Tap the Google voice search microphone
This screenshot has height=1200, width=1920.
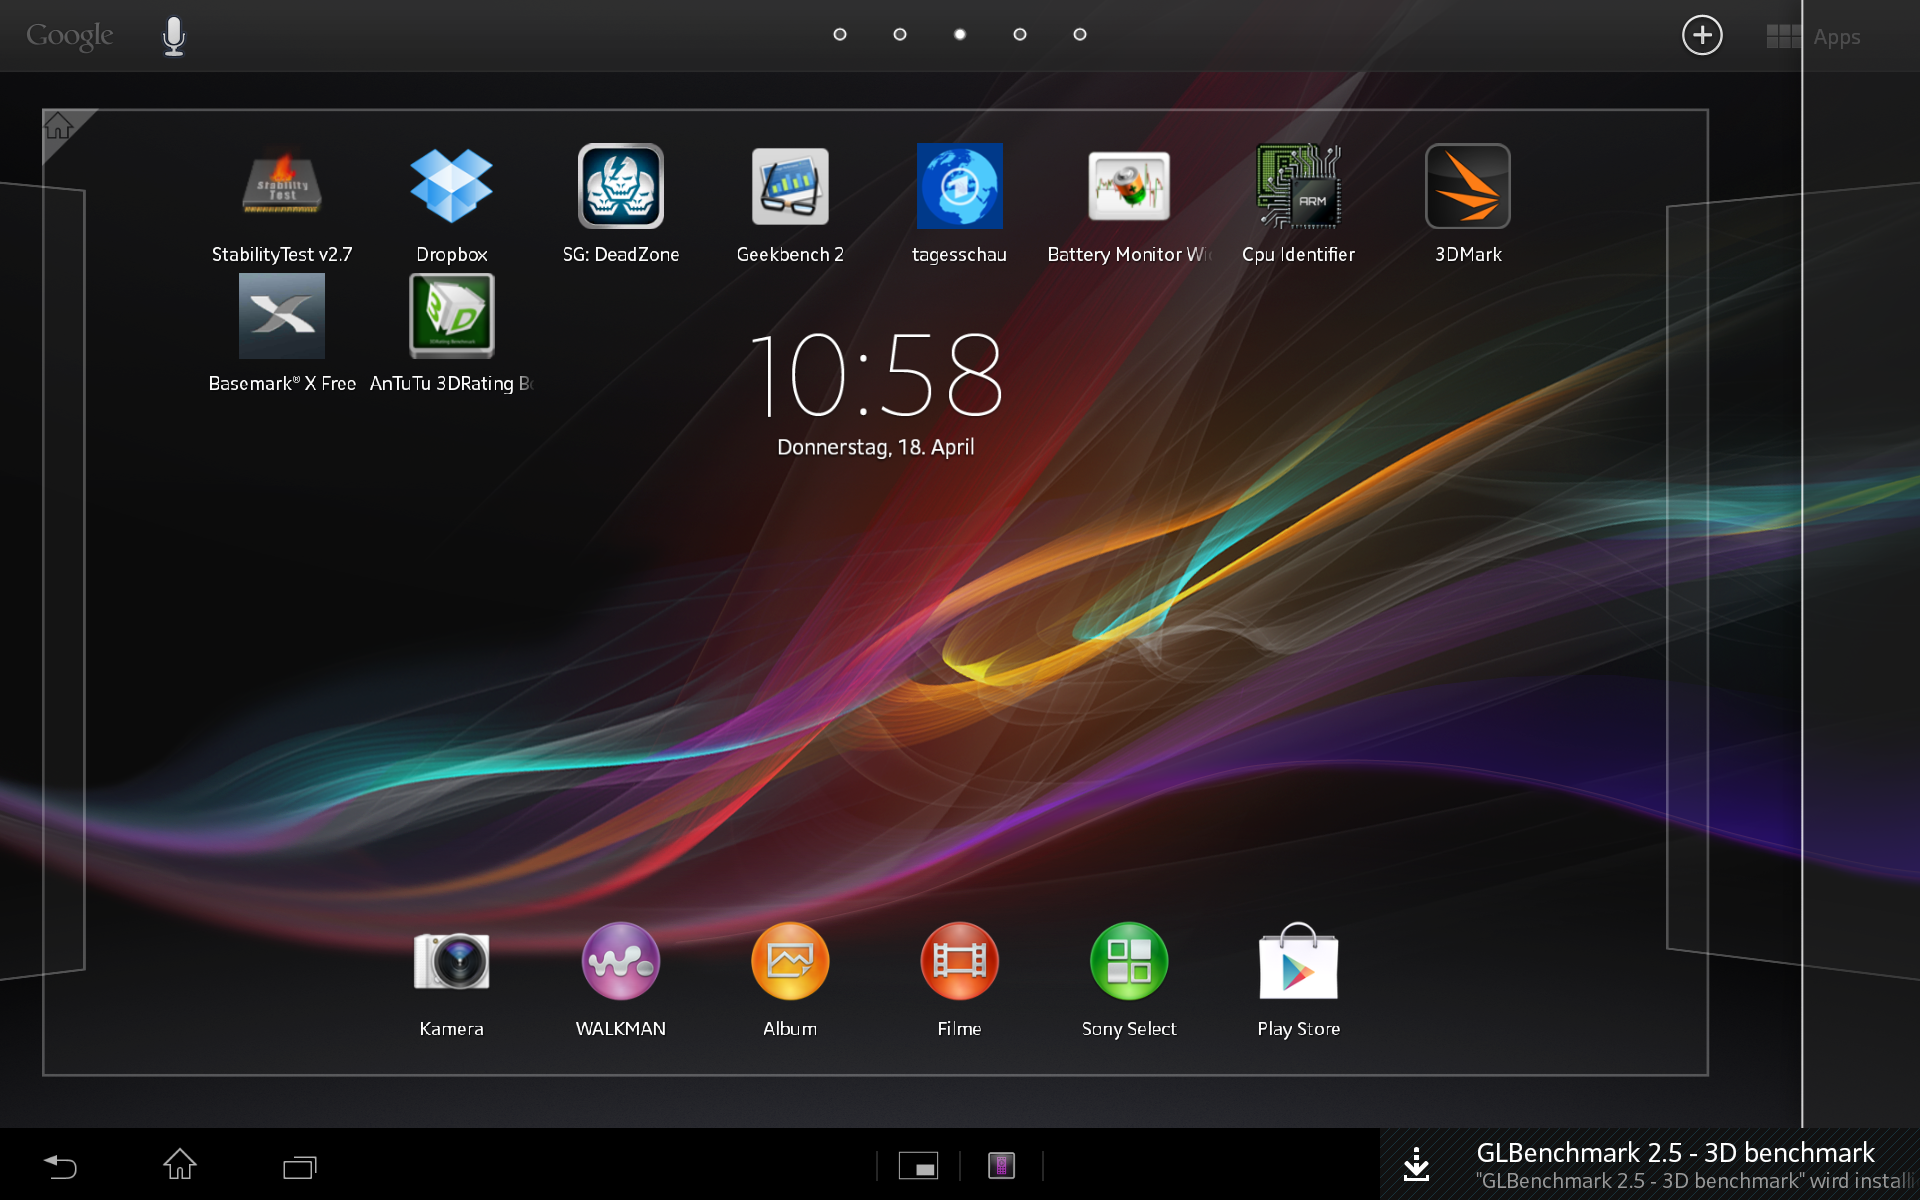pos(174,36)
